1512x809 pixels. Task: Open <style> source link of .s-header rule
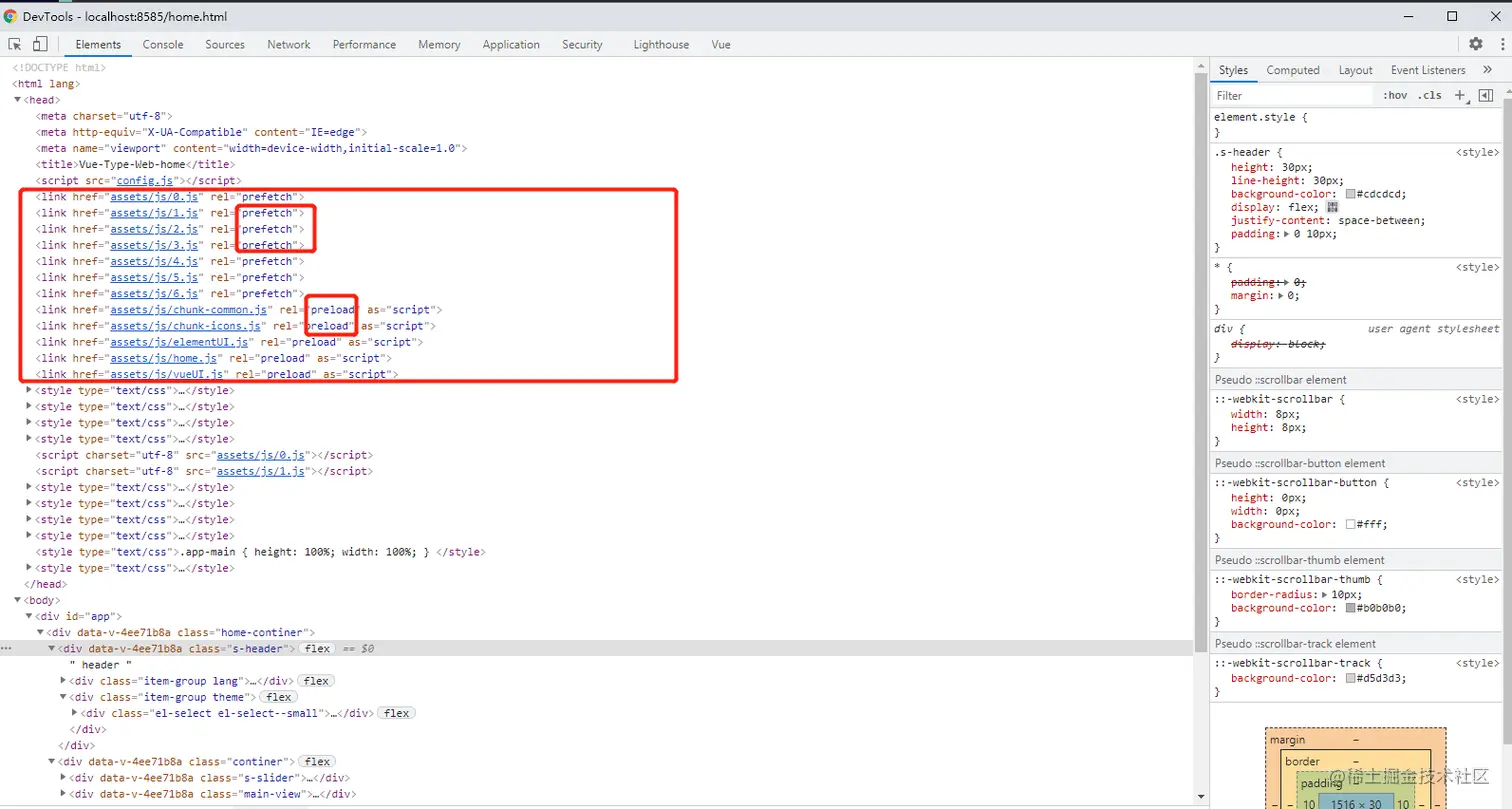1477,153
